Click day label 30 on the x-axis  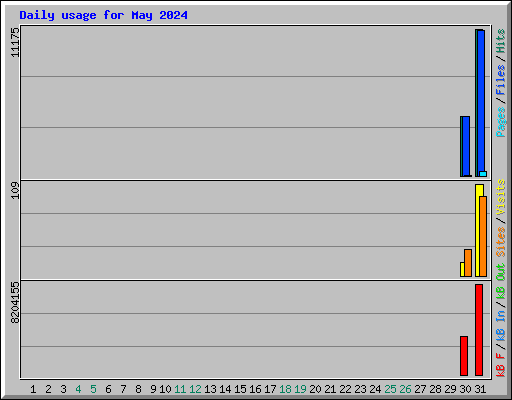[465, 389]
